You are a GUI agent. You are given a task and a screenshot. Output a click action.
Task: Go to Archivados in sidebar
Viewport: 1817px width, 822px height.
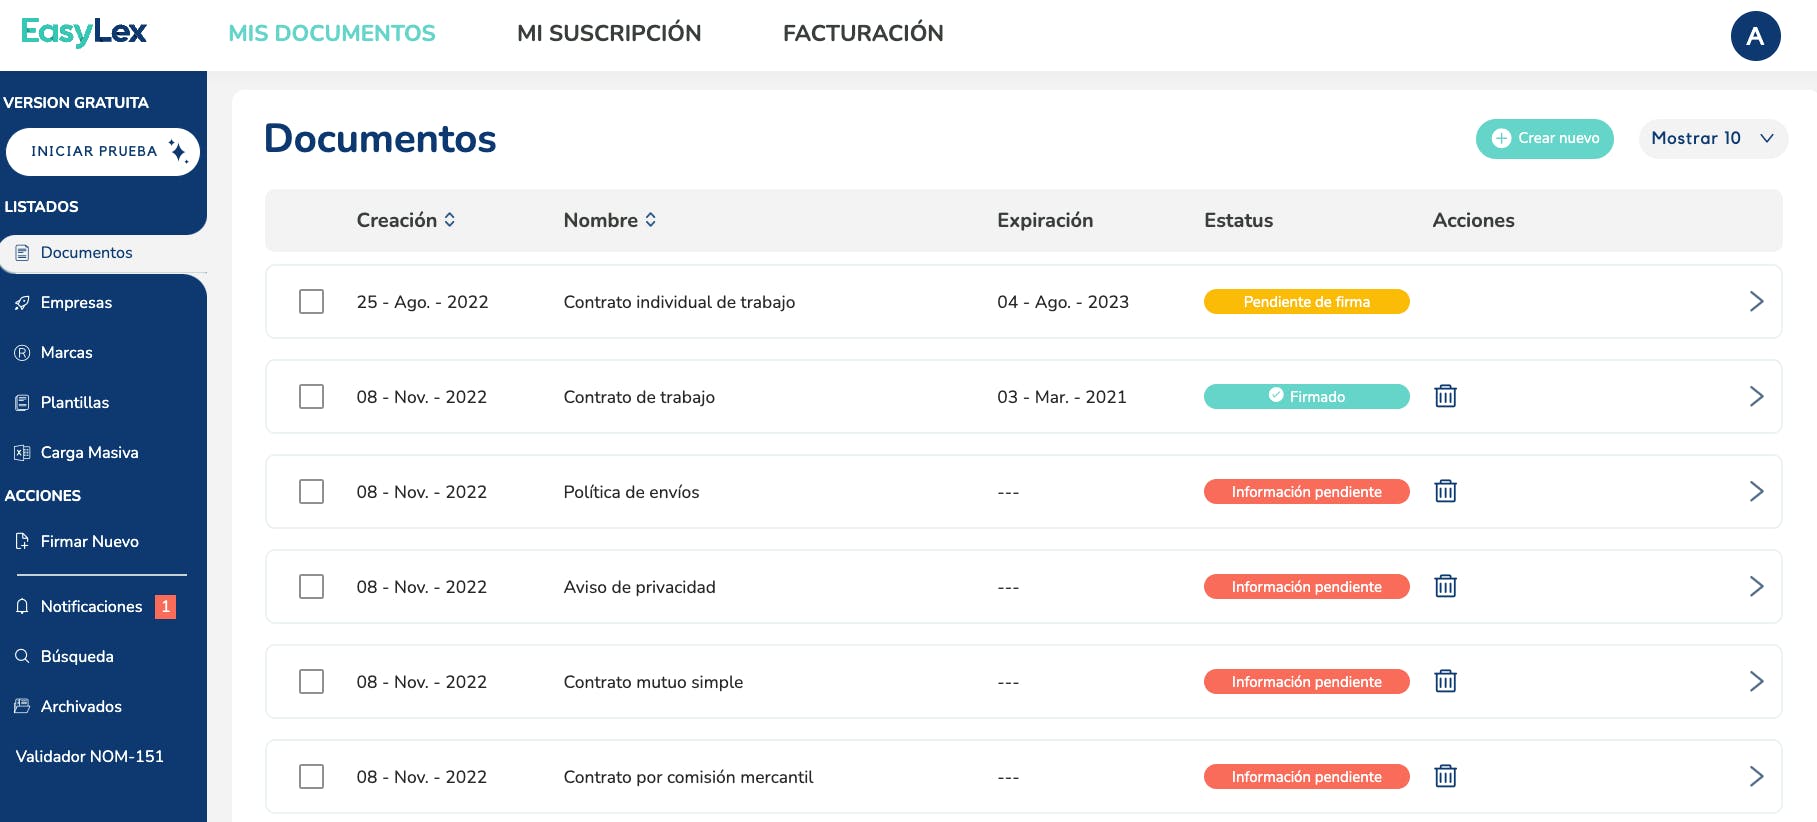pyautogui.click(x=81, y=706)
